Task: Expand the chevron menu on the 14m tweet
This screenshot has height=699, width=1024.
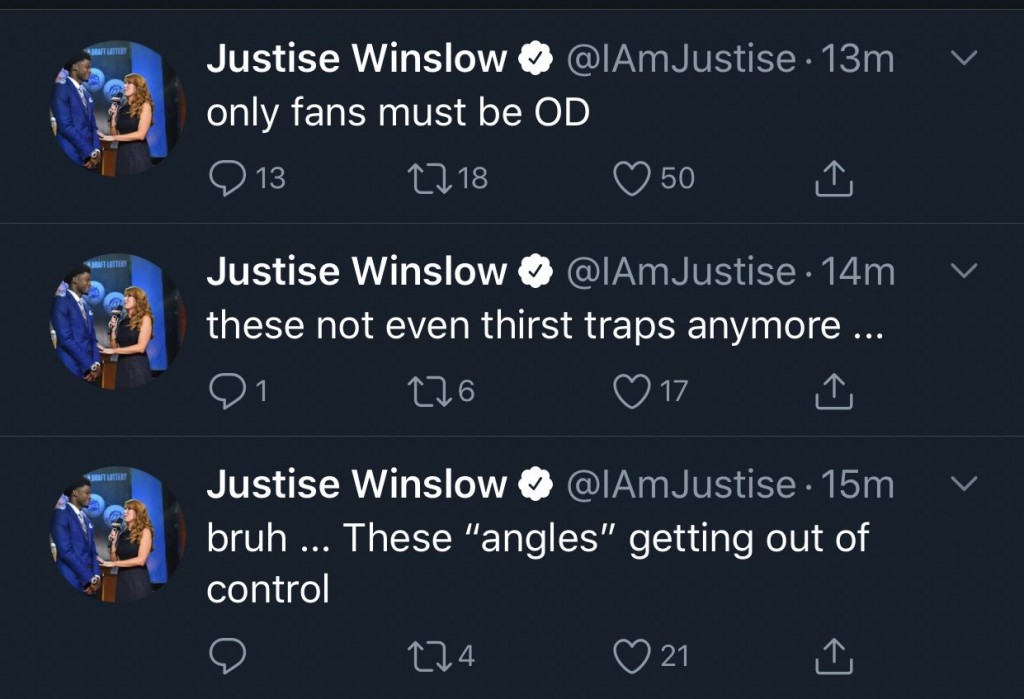Action: (962, 271)
